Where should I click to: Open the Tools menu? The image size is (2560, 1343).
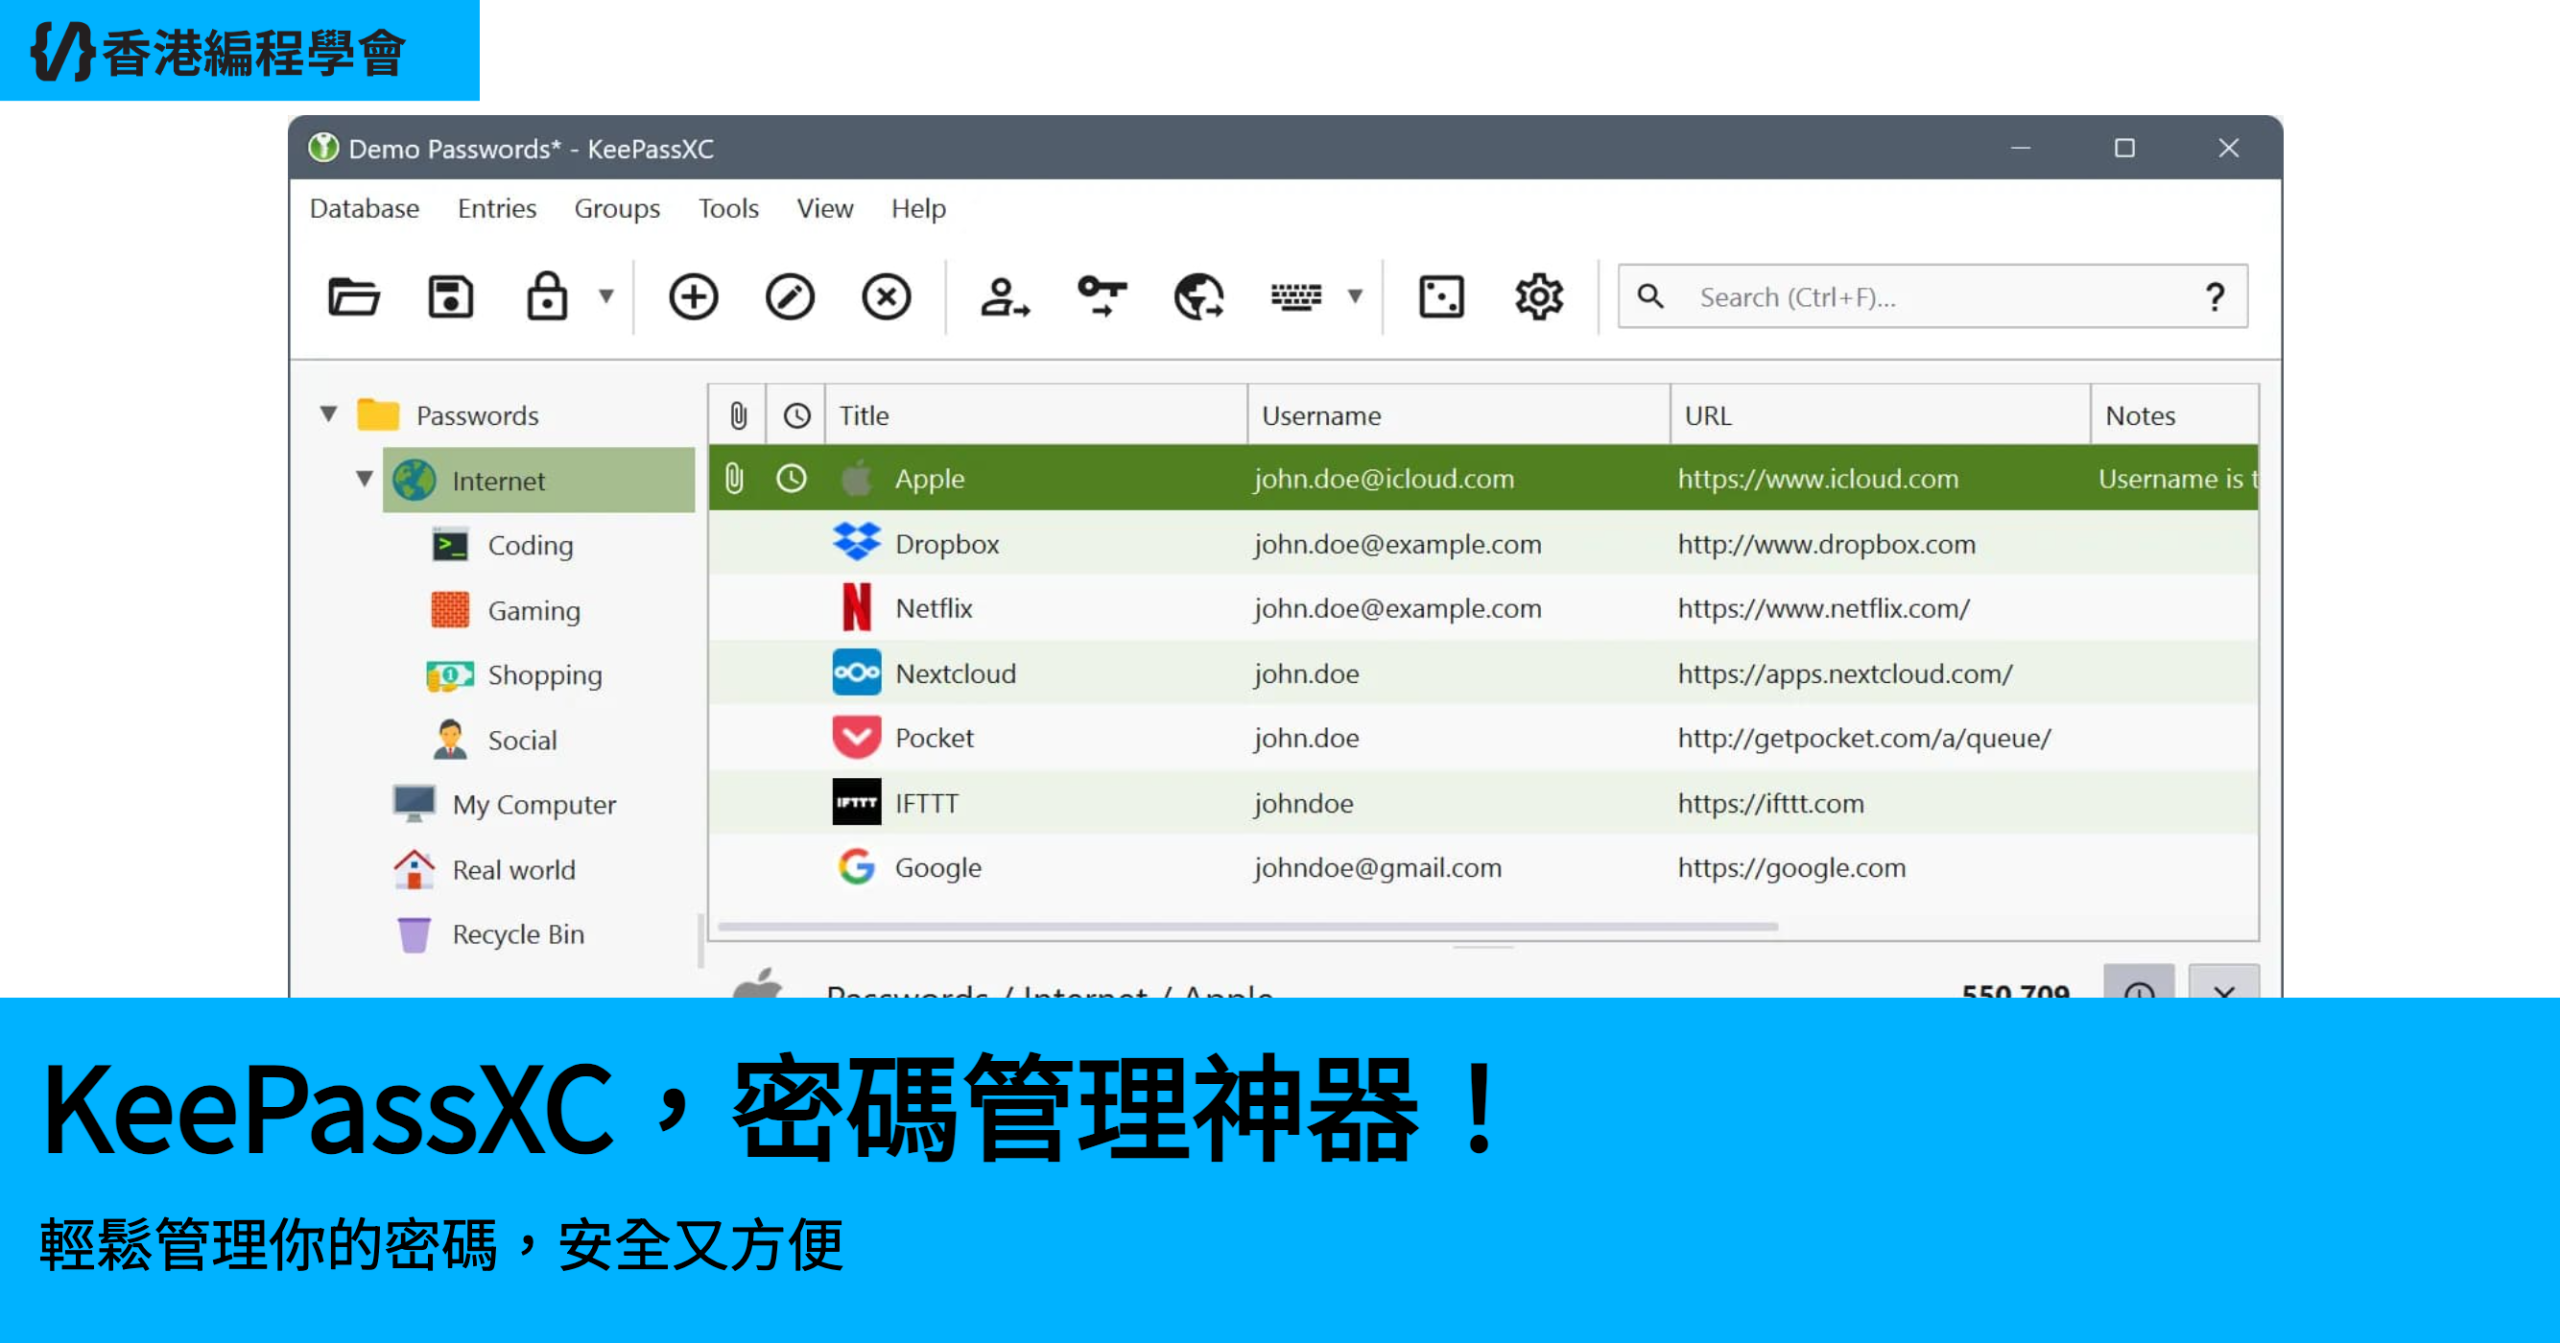[x=728, y=208]
